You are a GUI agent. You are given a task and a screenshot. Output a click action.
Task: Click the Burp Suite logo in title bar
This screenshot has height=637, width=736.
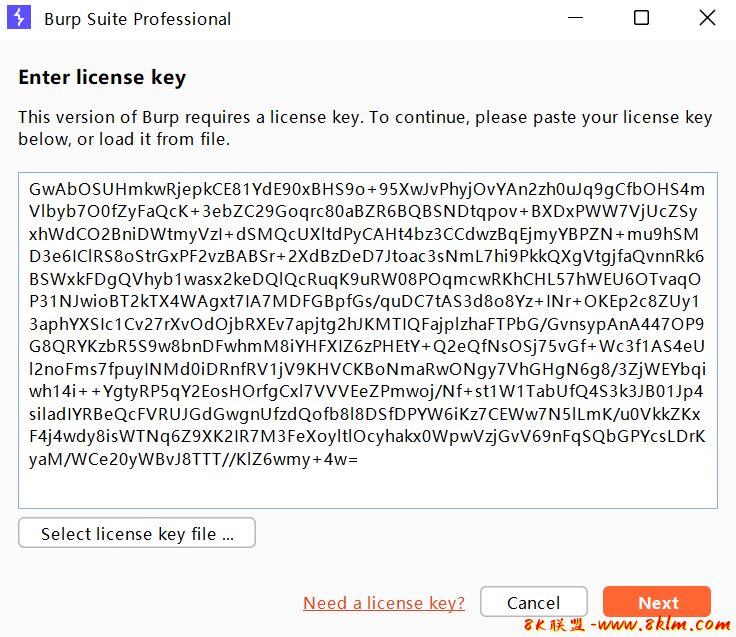pyautogui.click(x=20, y=19)
